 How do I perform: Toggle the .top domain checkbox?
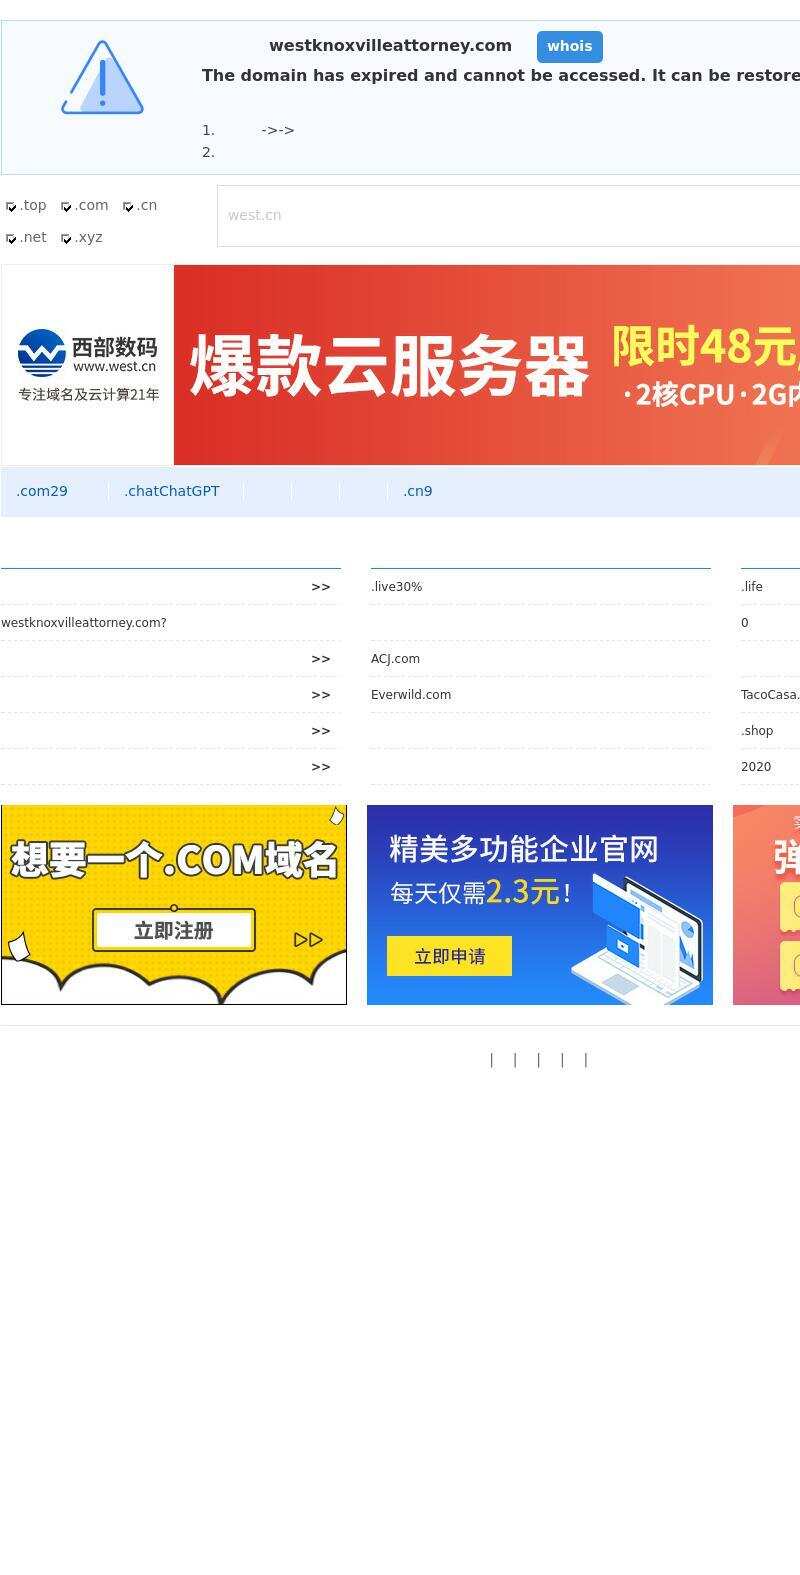[x=11, y=207]
